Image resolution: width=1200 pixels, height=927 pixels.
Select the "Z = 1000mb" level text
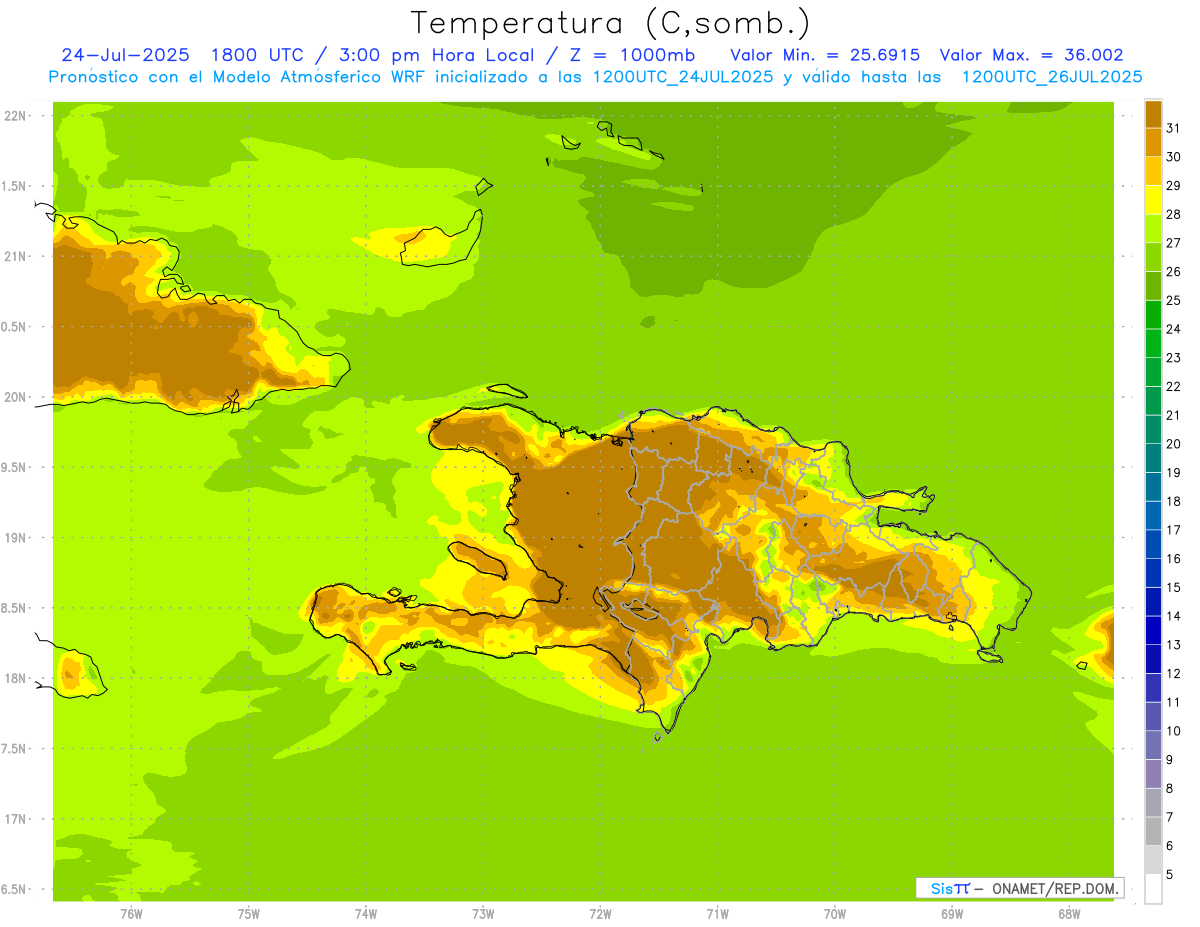[x=637, y=55]
